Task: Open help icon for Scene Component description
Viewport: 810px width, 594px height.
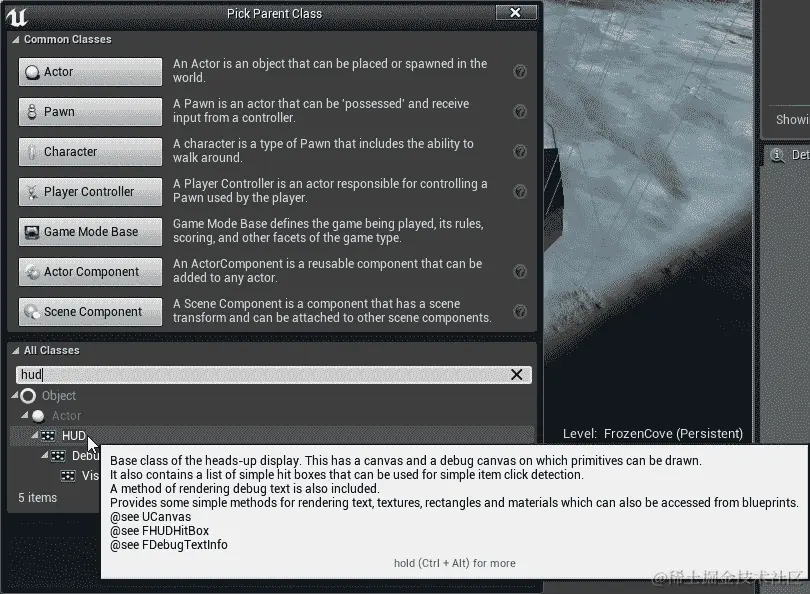Action: coord(520,311)
